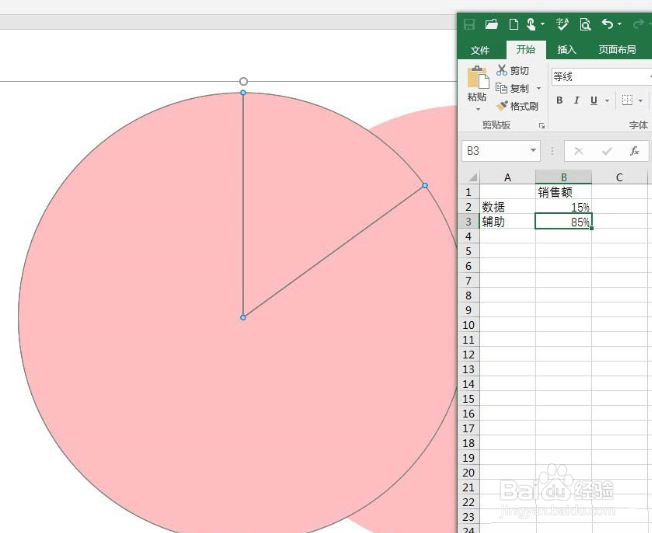Viewport: 652px width, 533px height.
Task: Open the 剪贴板 dialog launcher
Action: [x=541, y=126]
